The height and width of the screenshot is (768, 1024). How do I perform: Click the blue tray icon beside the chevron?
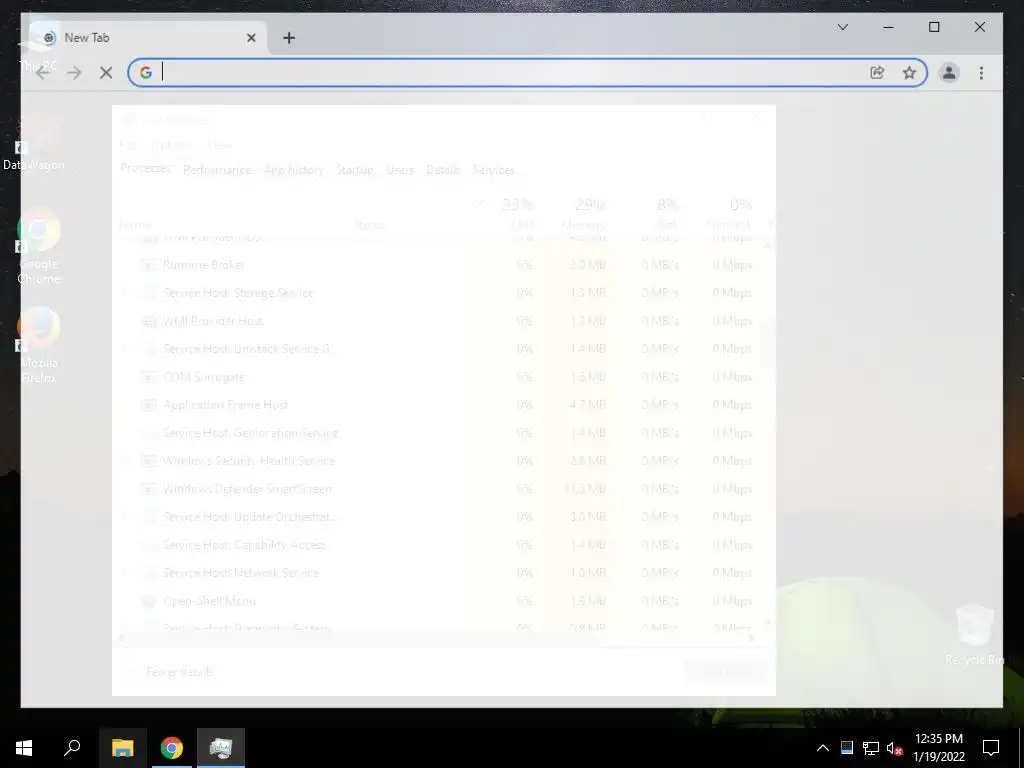coord(846,748)
